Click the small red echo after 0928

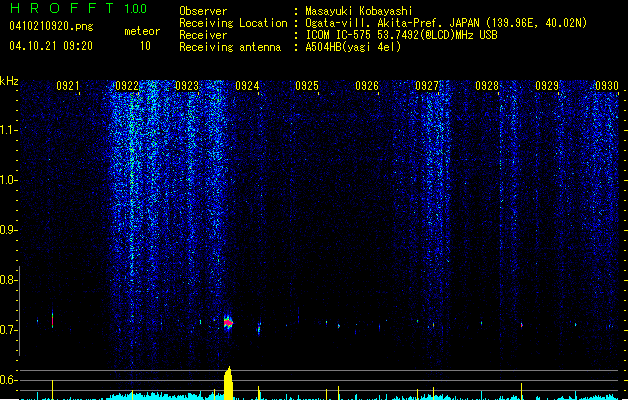coord(521,325)
